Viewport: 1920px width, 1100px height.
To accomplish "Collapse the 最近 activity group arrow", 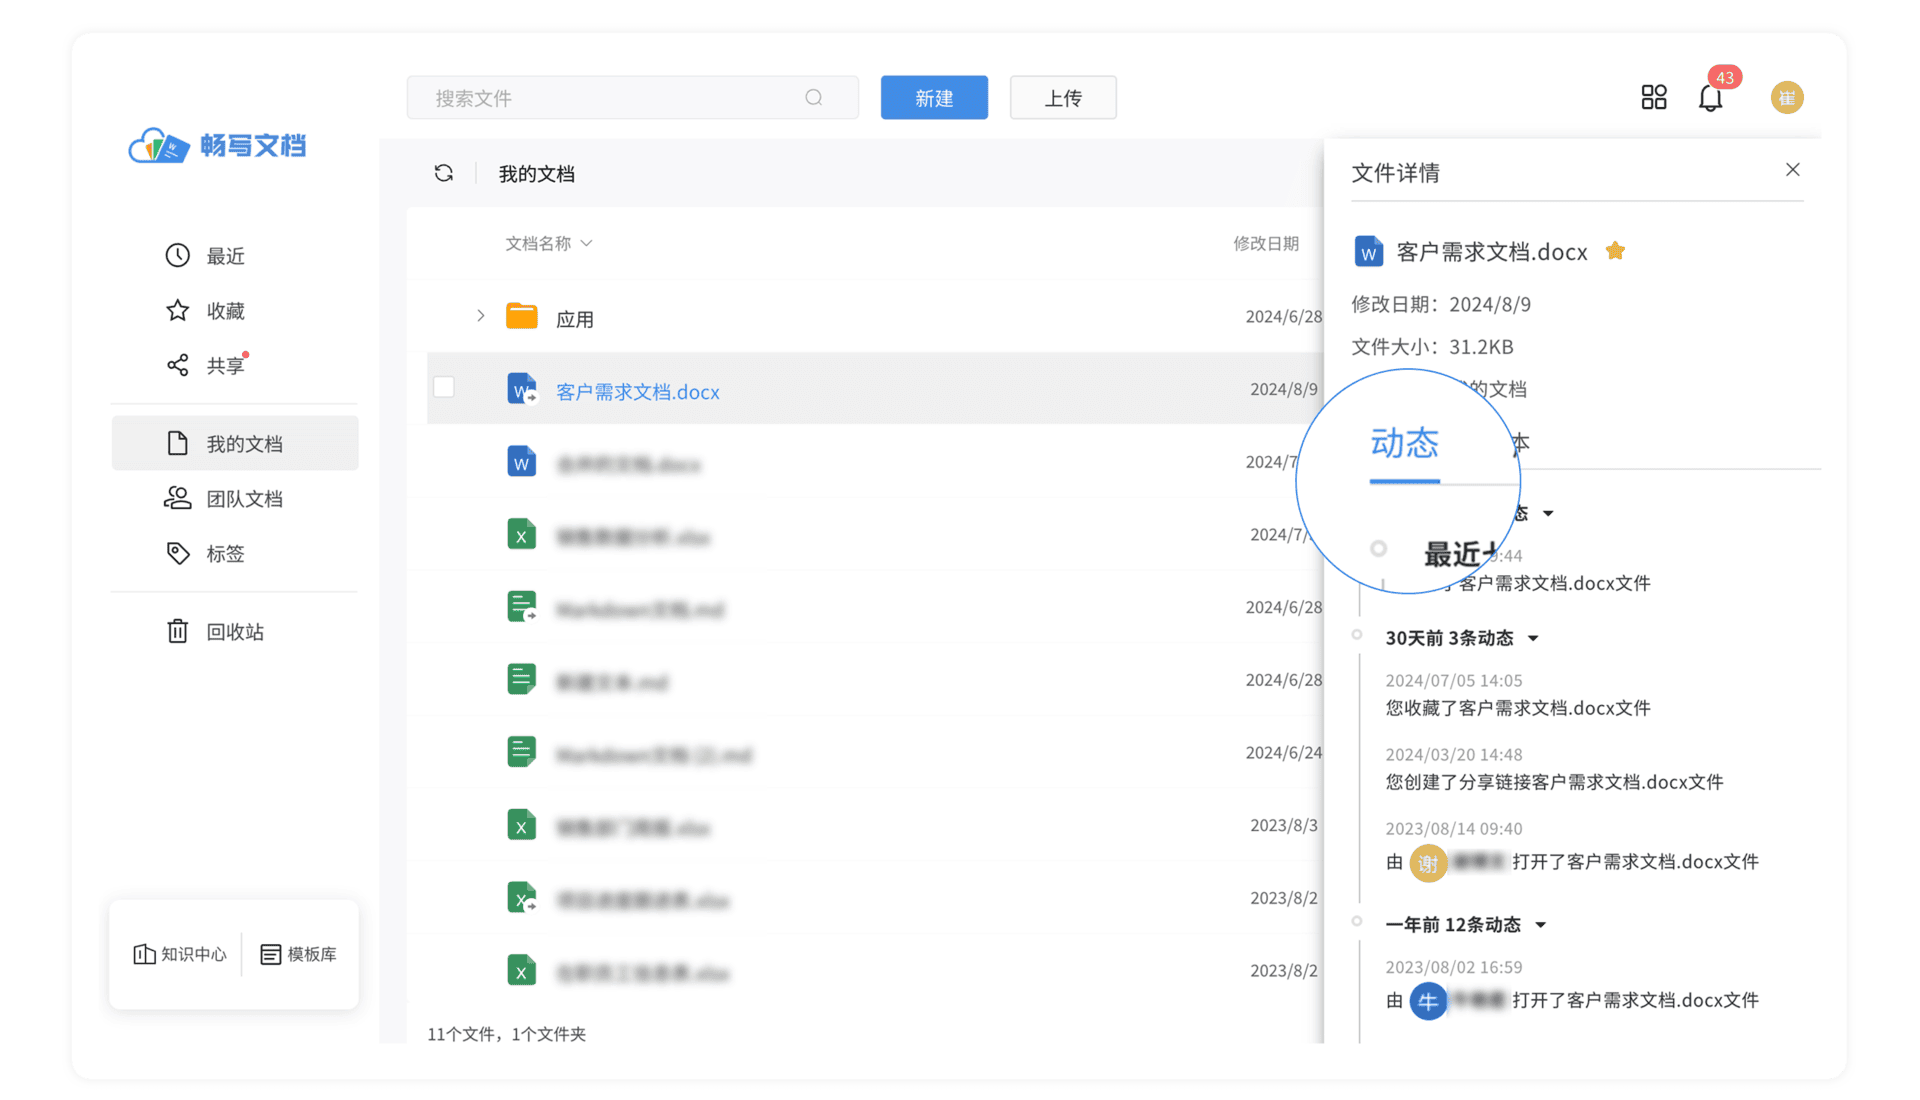I will (x=1549, y=514).
